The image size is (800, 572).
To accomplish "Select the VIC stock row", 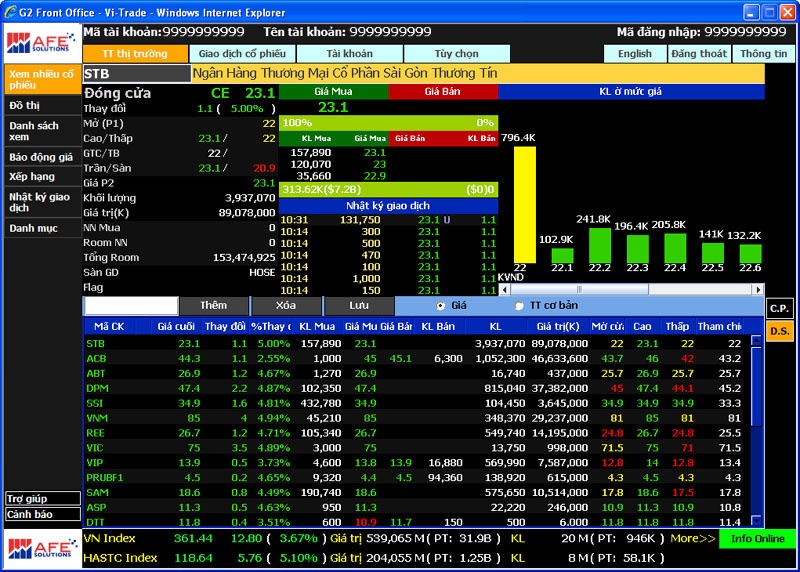I will click(416, 448).
